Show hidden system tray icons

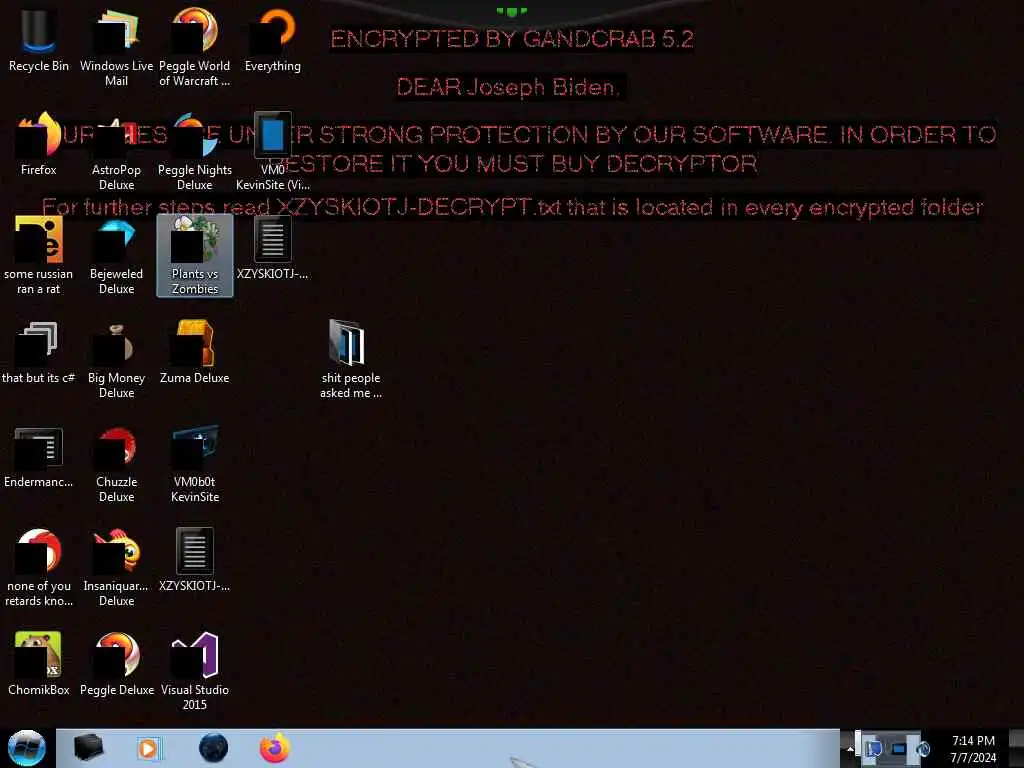850,749
